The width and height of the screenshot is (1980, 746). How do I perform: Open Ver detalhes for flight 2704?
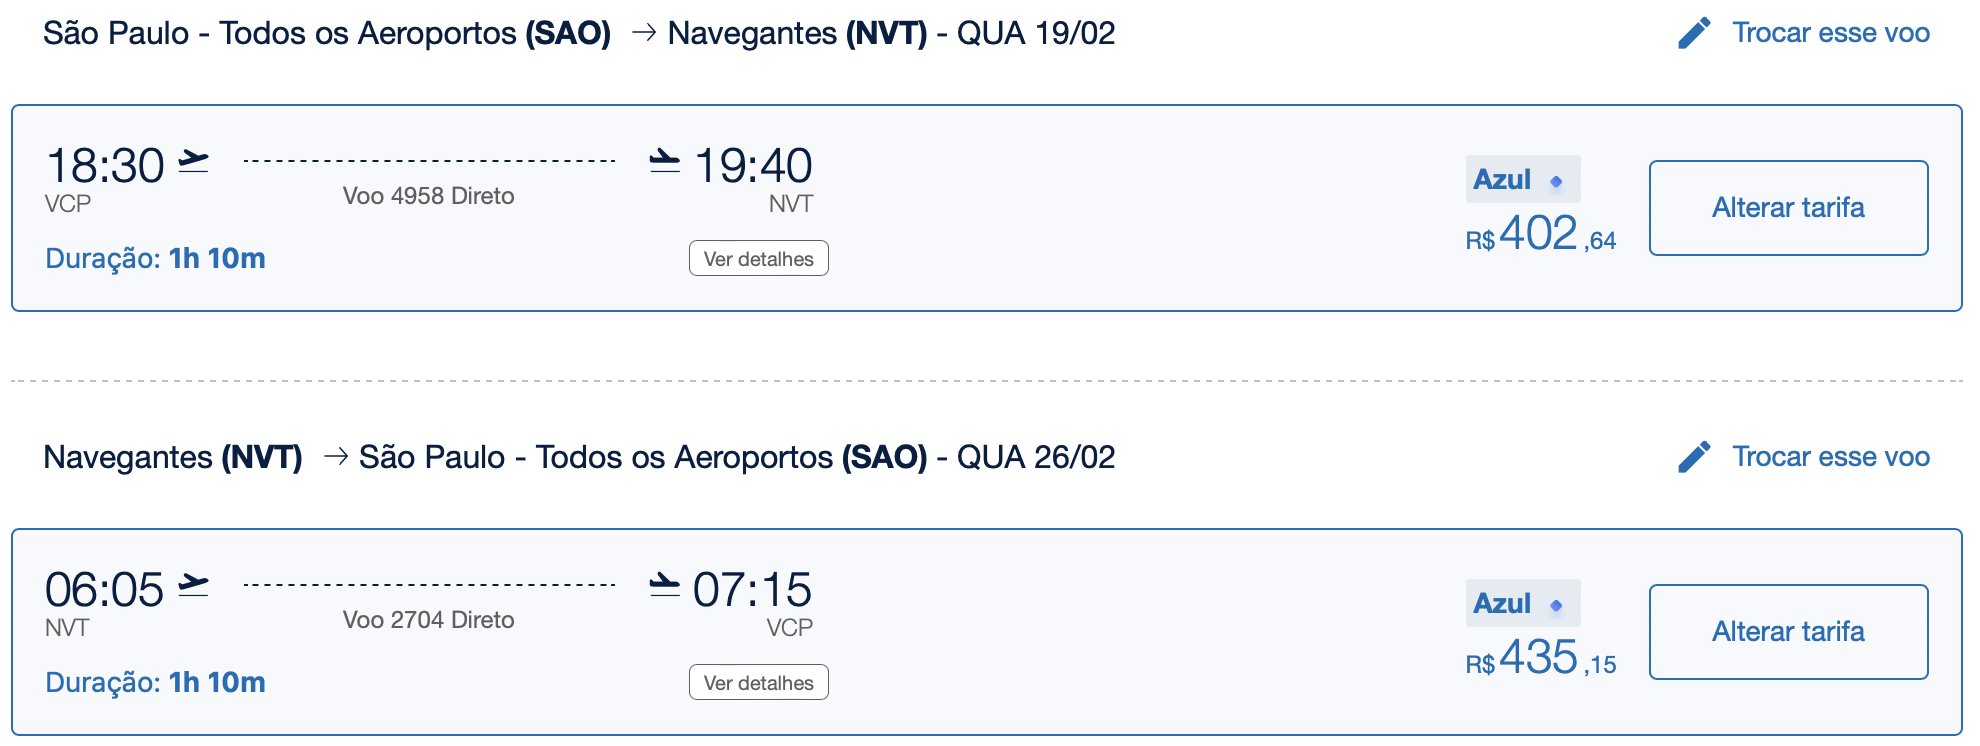click(x=759, y=683)
